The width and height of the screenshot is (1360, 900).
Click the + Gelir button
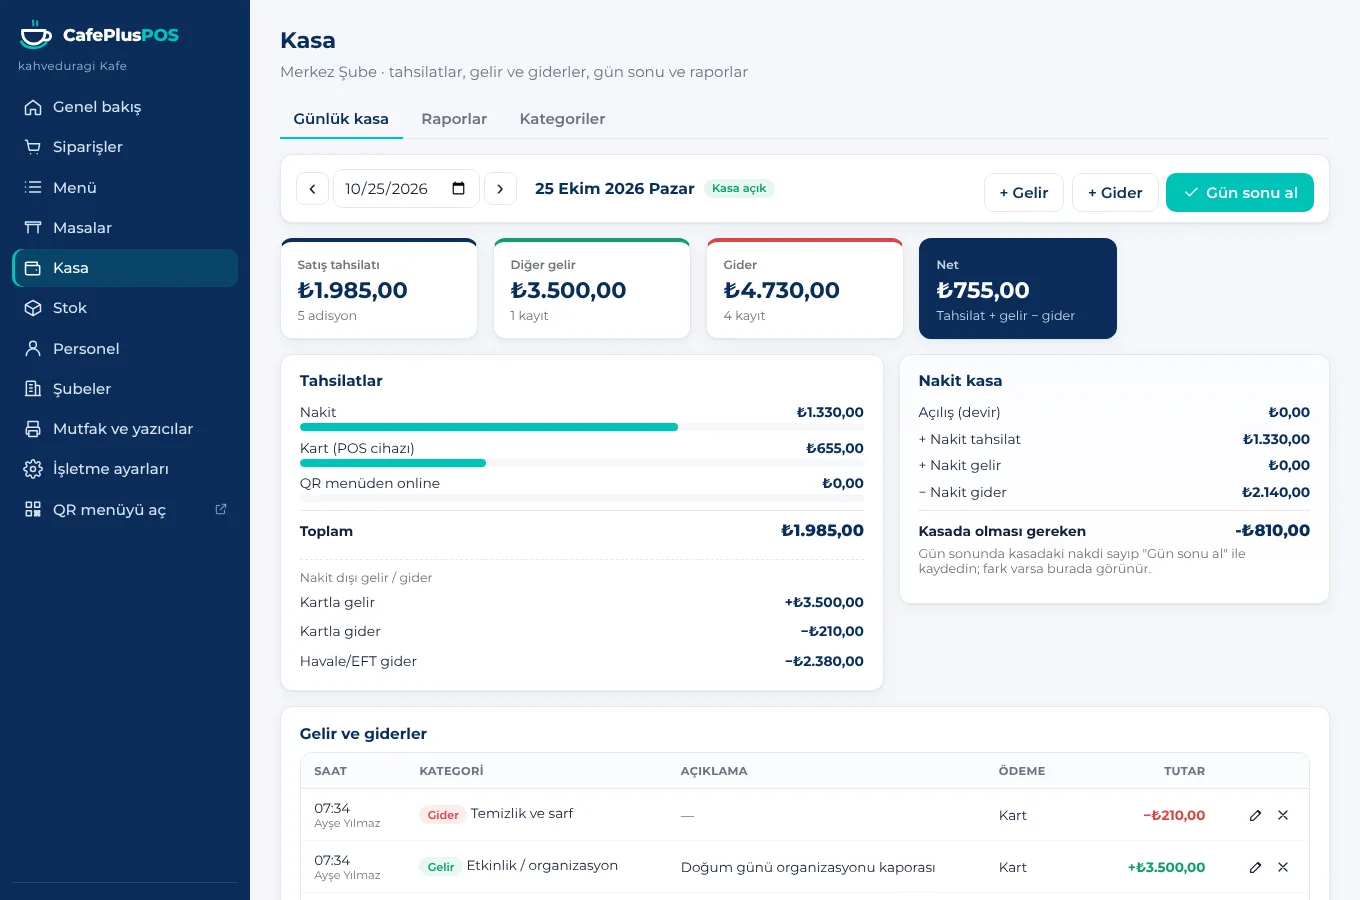tap(1024, 193)
